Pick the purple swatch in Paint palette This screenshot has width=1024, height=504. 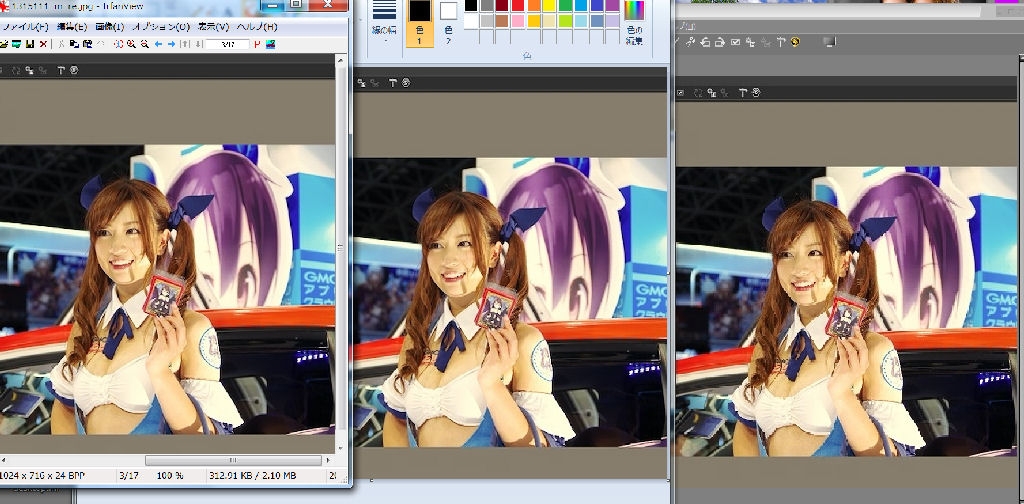pyautogui.click(x=613, y=5)
